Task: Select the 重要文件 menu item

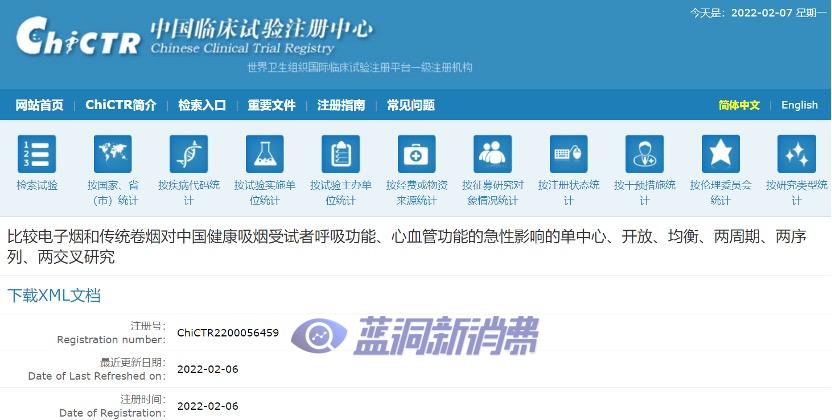Action: (272, 105)
